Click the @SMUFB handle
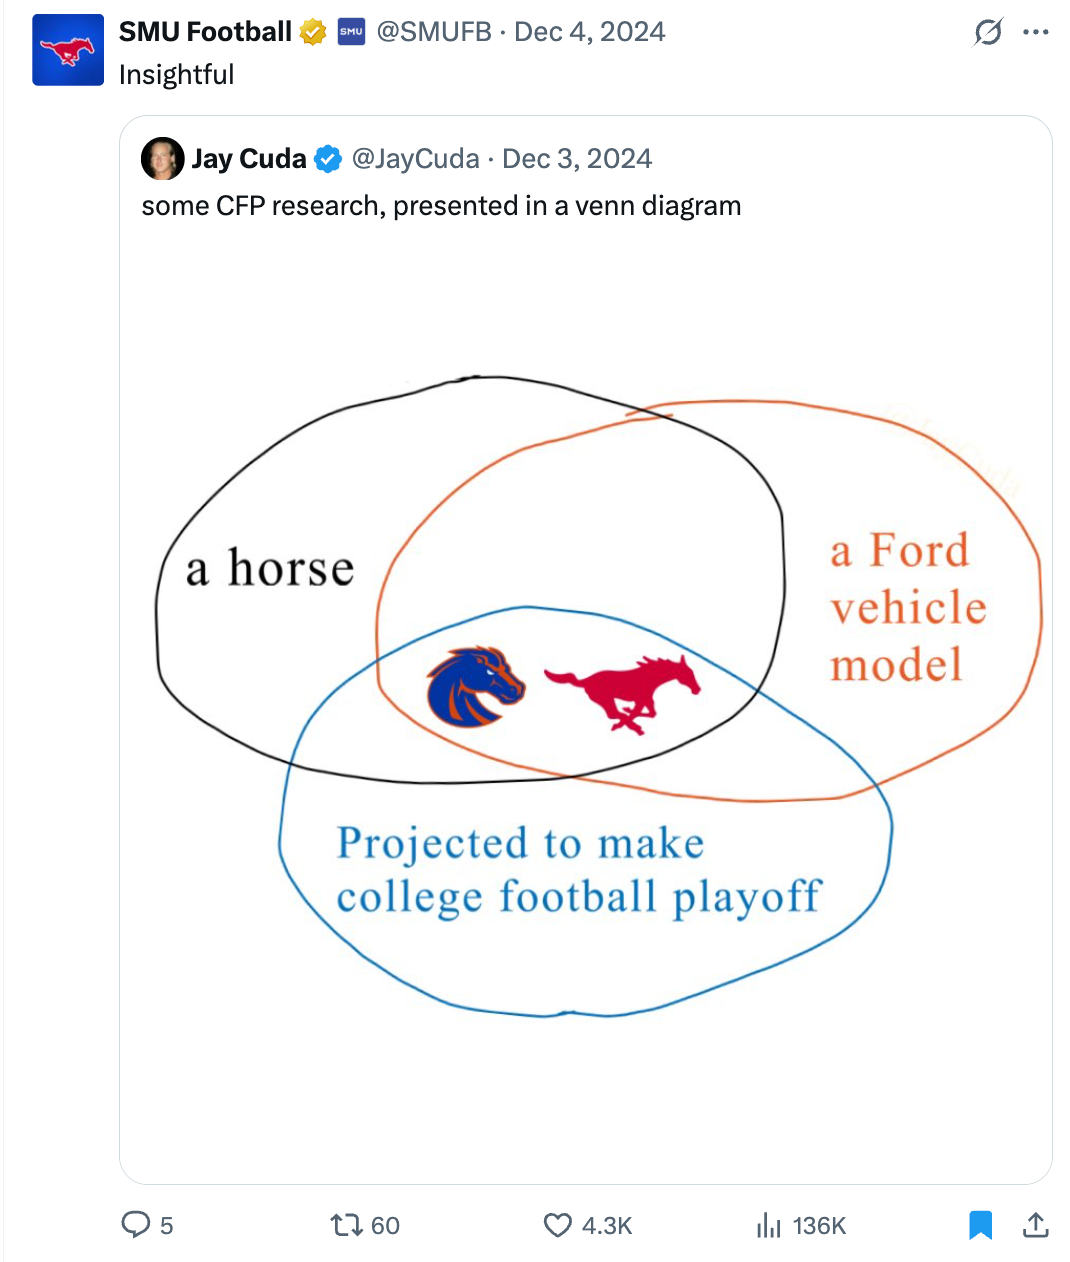1070x1262 pixels. [x=434, y=32]
